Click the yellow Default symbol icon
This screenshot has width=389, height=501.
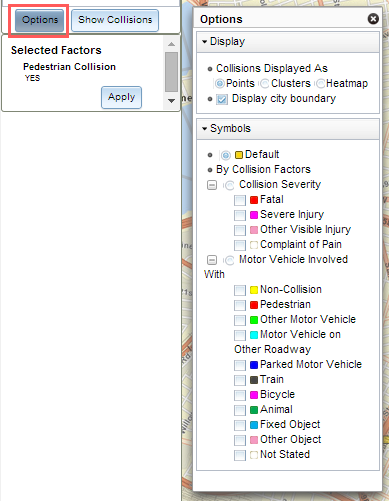[239, 155]
